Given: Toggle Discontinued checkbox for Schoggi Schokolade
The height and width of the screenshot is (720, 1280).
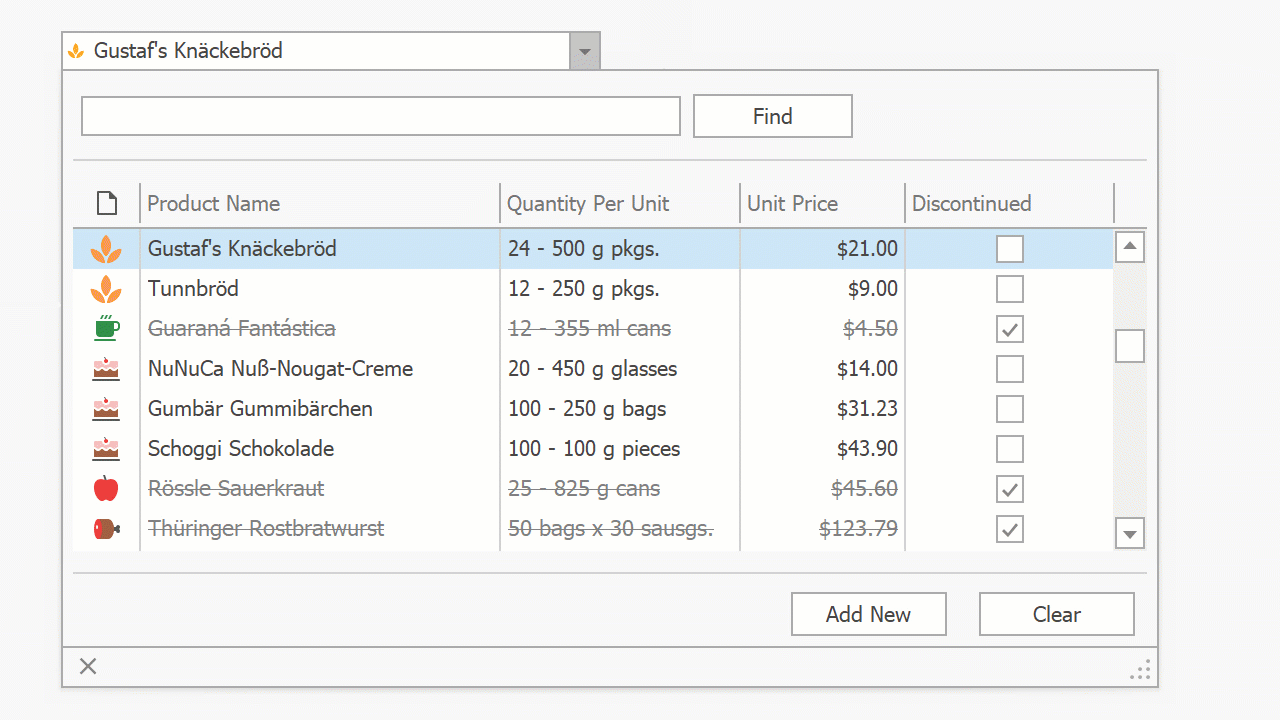Looking at the screenshot, I should (x=1010, y=449).
